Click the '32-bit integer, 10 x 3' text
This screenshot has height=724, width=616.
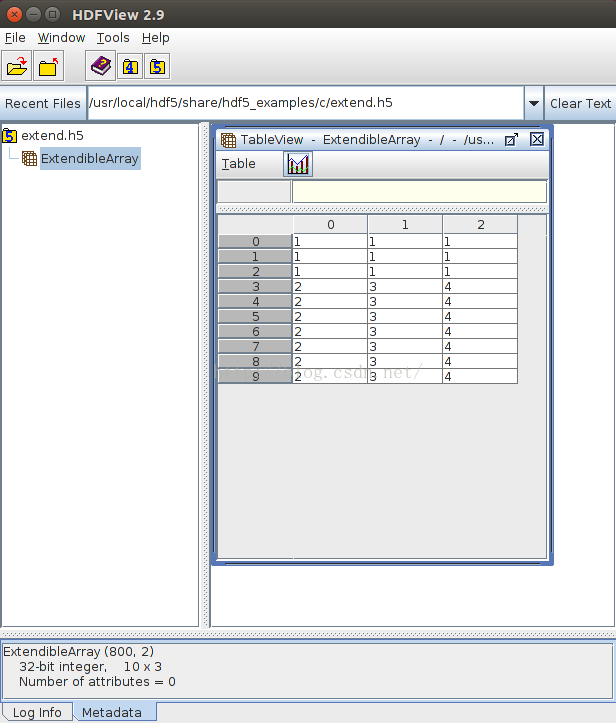[x=91, y=667]
